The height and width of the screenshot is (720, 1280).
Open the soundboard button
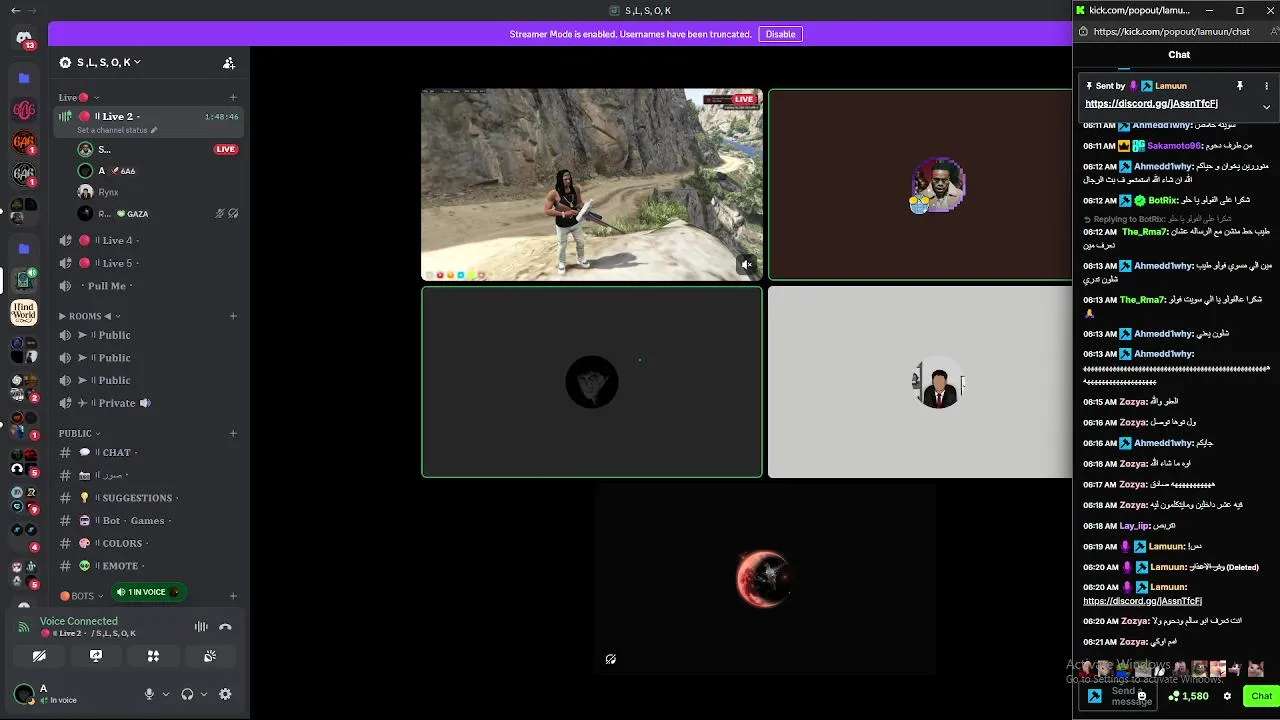point(210,656)
